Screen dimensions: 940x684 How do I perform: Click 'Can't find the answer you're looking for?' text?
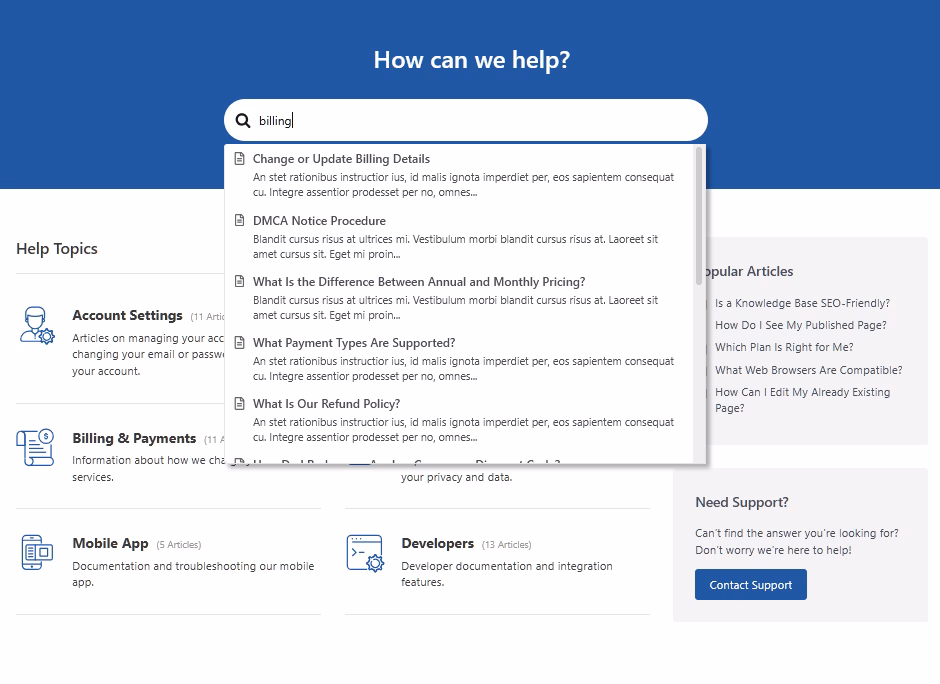point(797,533)
